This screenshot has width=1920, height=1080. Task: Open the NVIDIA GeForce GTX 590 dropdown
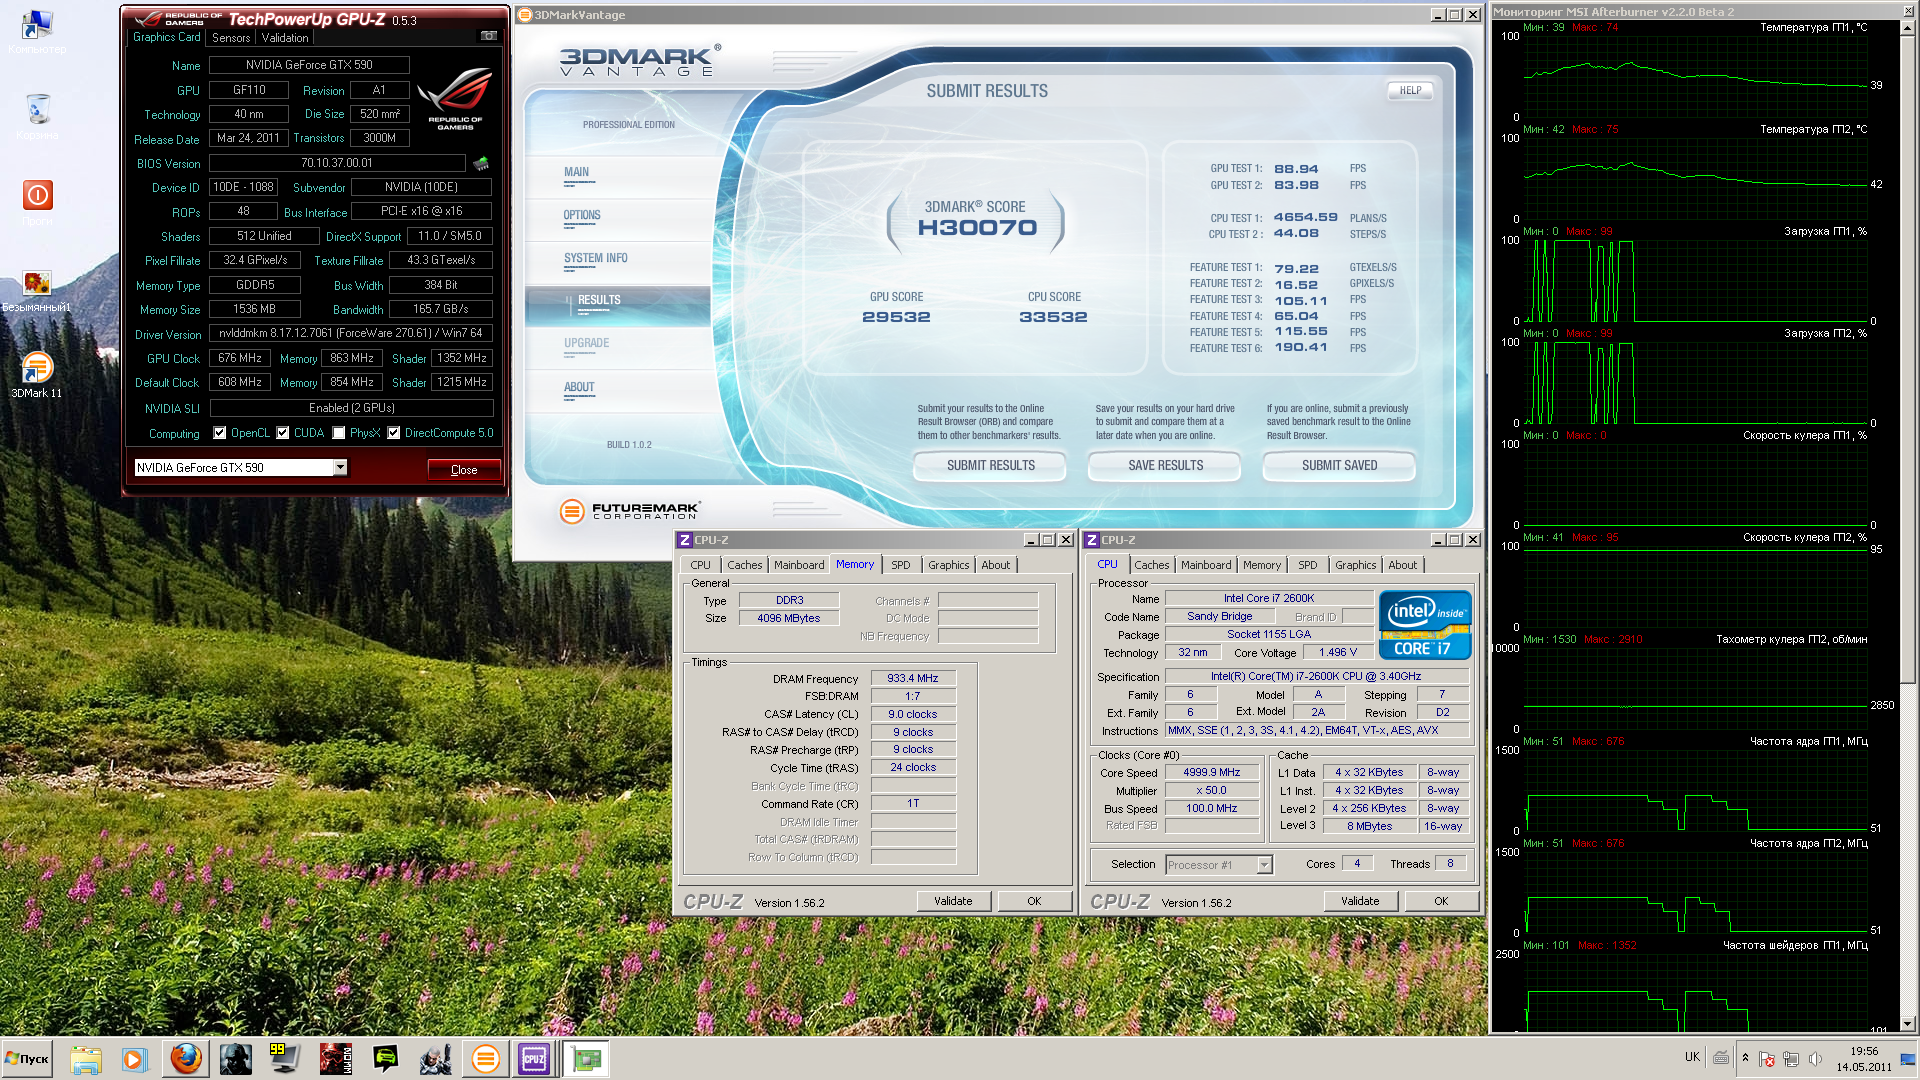coord(340,467)
